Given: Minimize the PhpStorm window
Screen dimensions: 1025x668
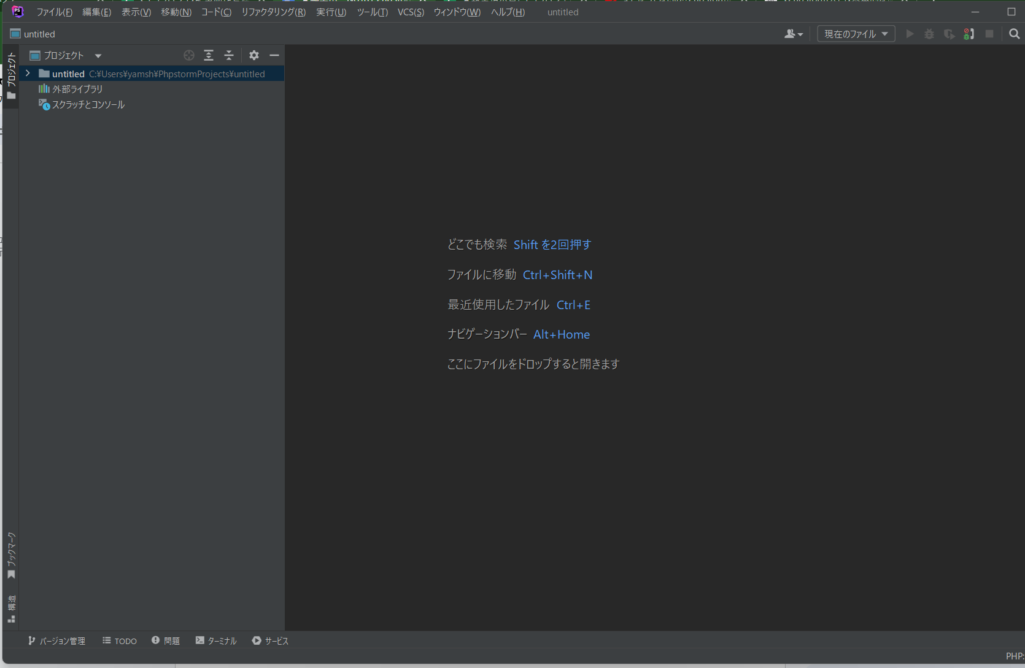Looking at the screenshot, I should click(975, 12).
